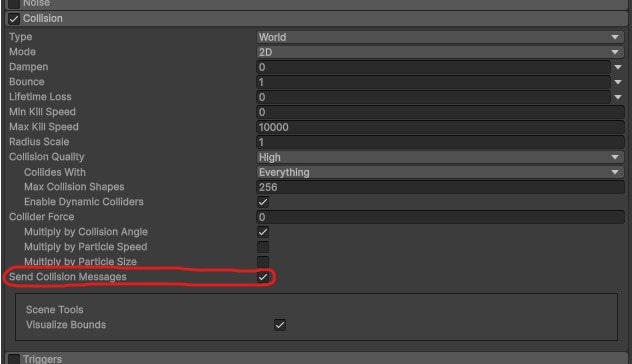Expand the Triggers module header
This screenshot has height=364, width=632.
point(318,359)
